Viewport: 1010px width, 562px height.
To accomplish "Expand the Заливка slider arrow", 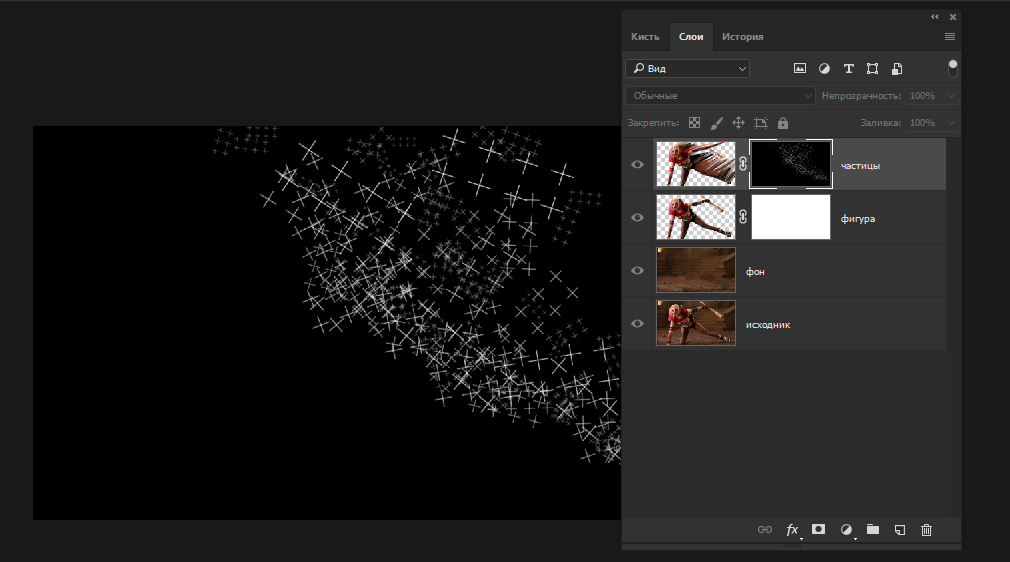I will (951, 123).
